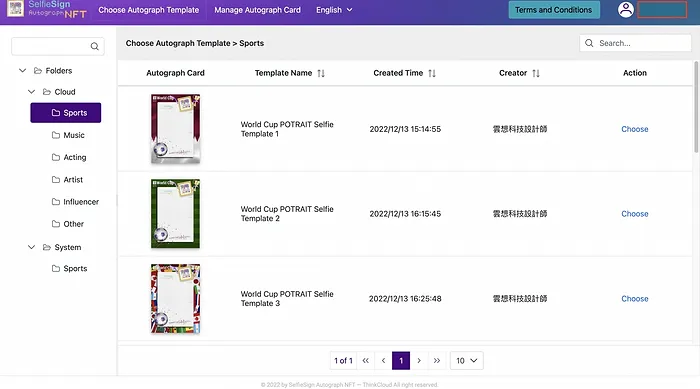This screenshot has height=389, width=700.
Task: Choose World Cup POTRAIT Selfie Template 2
Action: (634, 214)
